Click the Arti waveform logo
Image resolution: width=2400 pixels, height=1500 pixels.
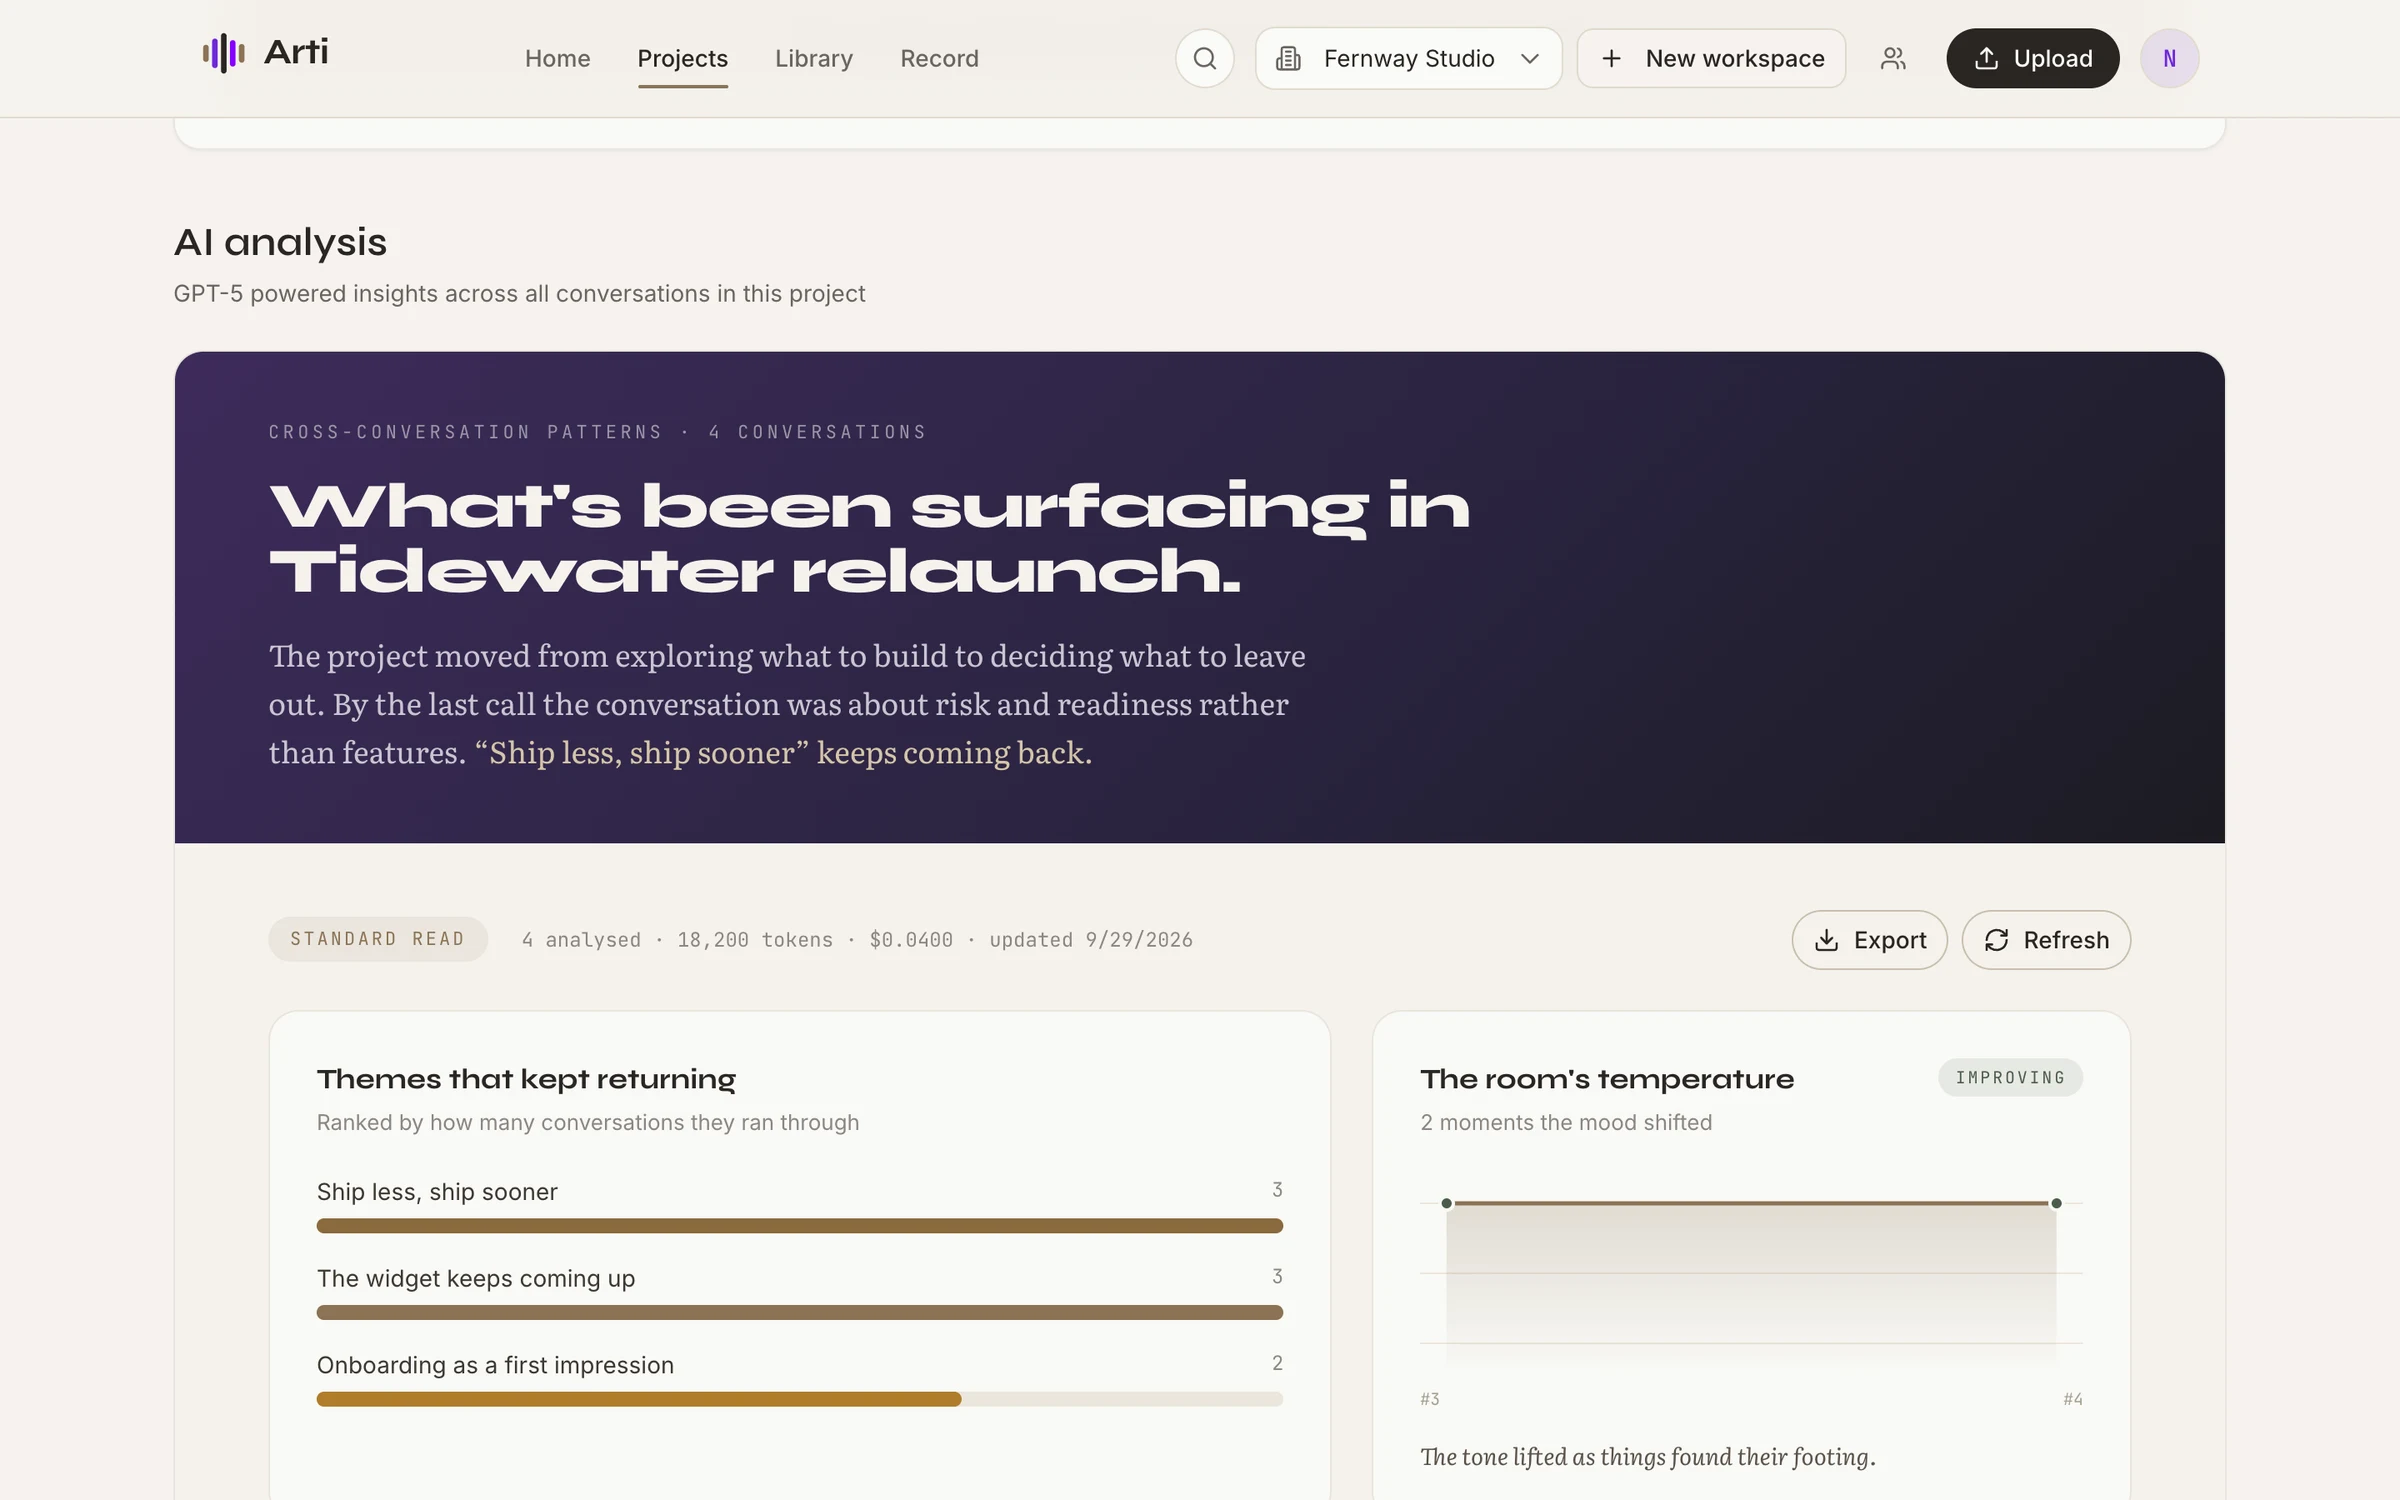224,53
